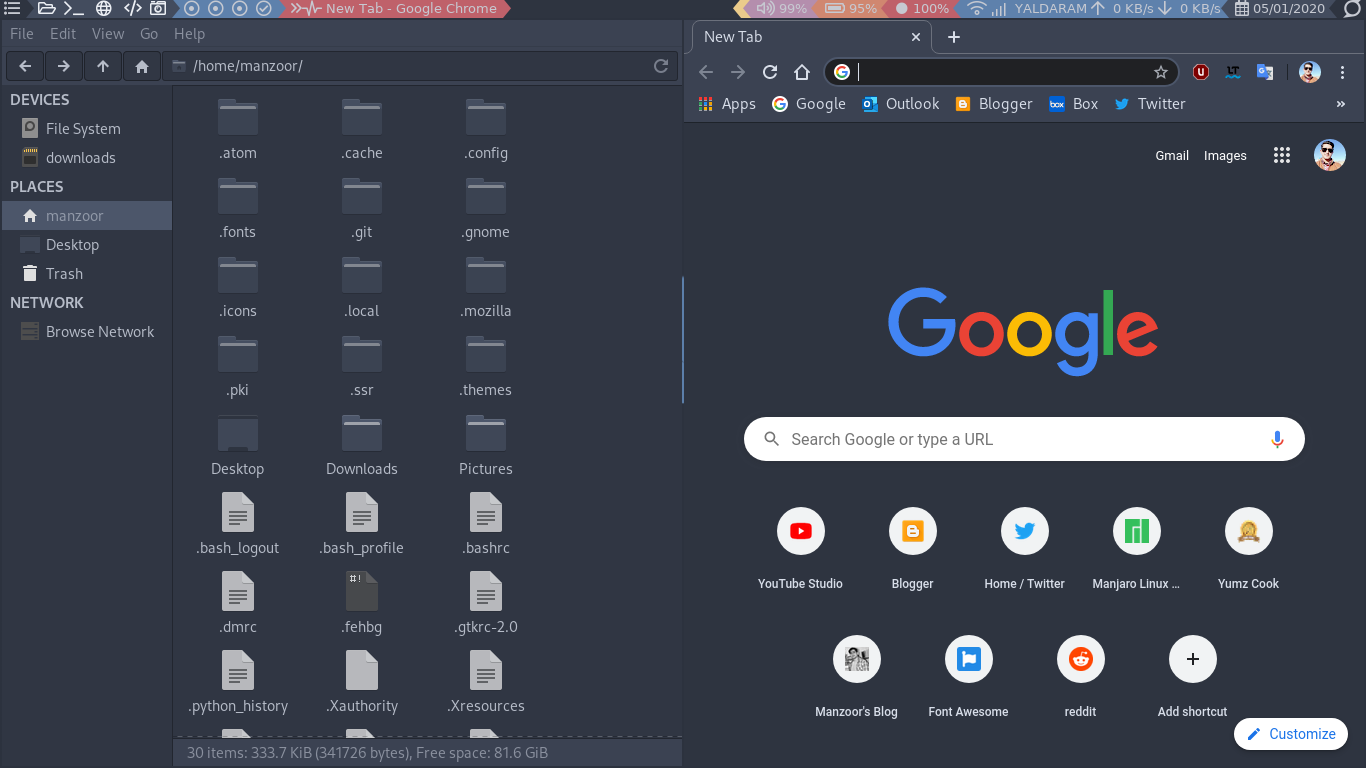Click the camera screenshot icon in panel
Viewport: 1366px width, 768px height.
pos(158,8)
